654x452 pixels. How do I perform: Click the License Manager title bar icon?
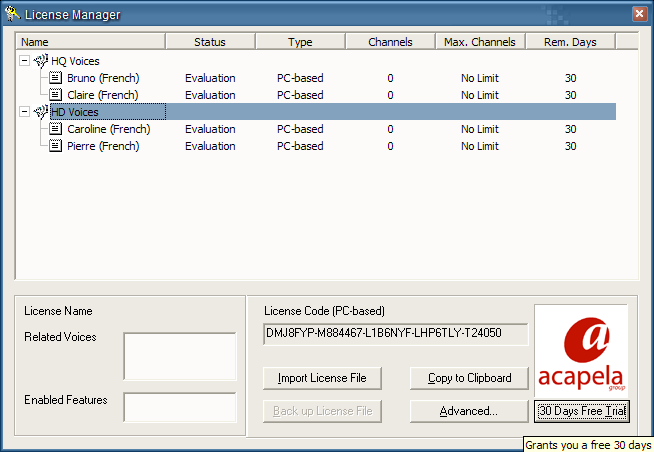[x=13, y=13]
